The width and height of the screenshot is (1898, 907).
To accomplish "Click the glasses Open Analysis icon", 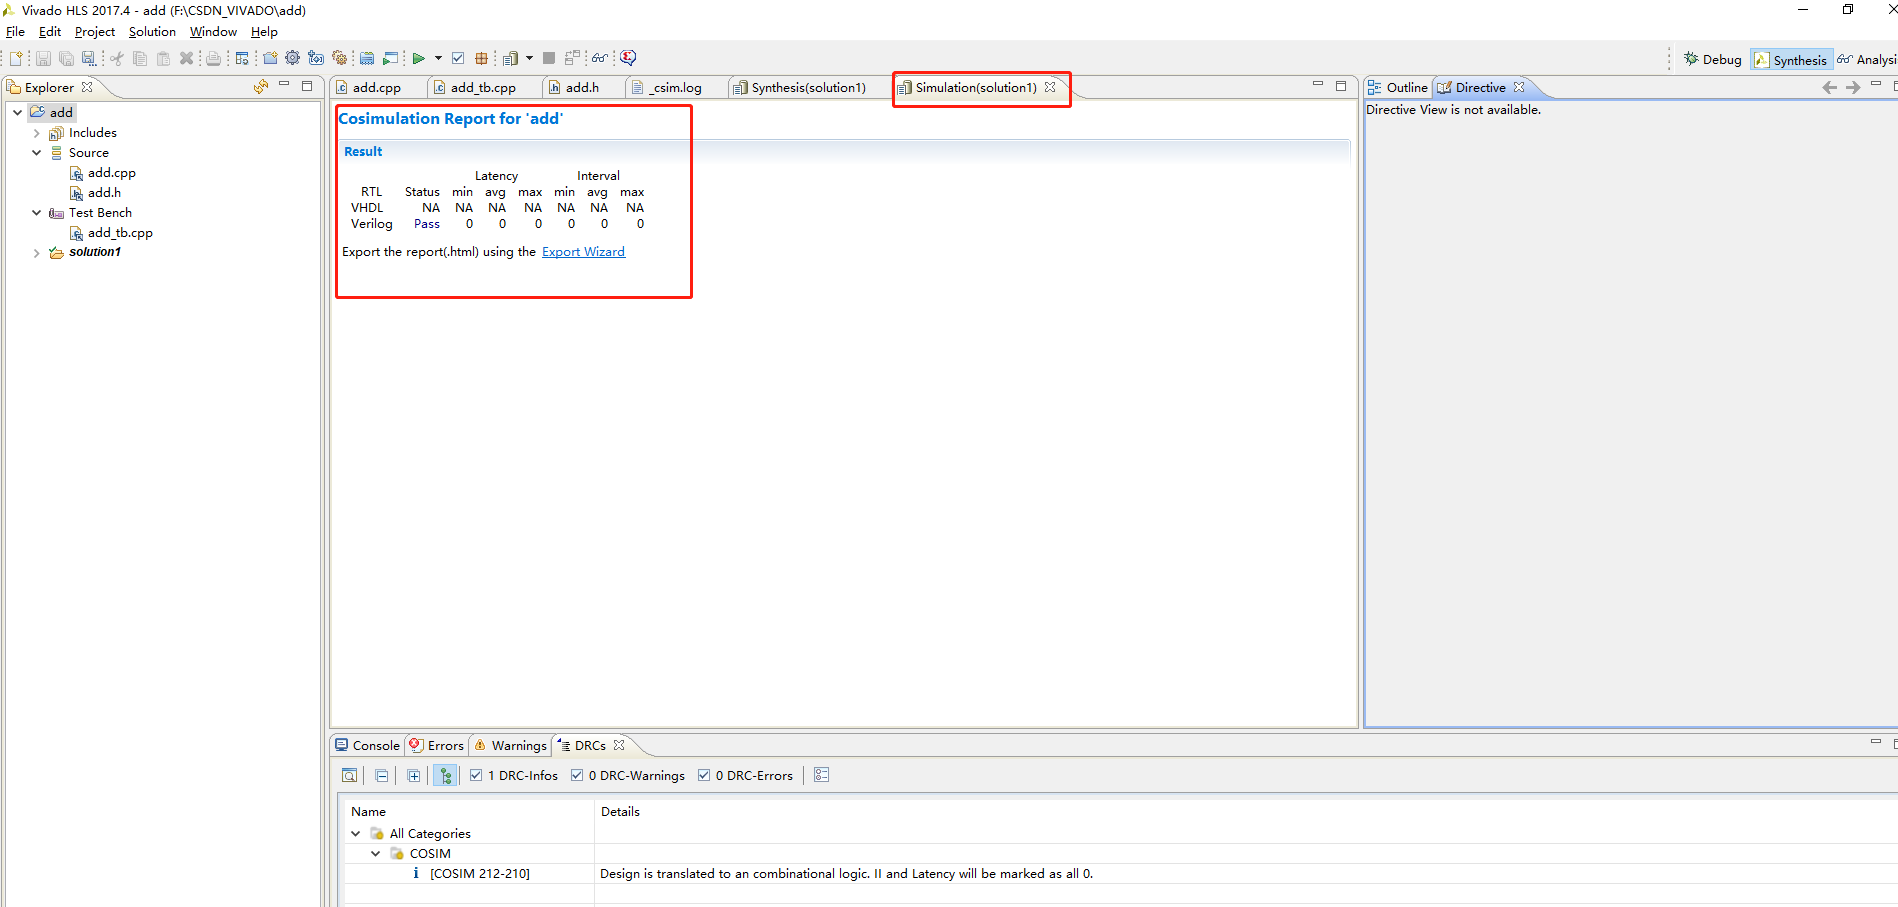I will tap(599, 58).
